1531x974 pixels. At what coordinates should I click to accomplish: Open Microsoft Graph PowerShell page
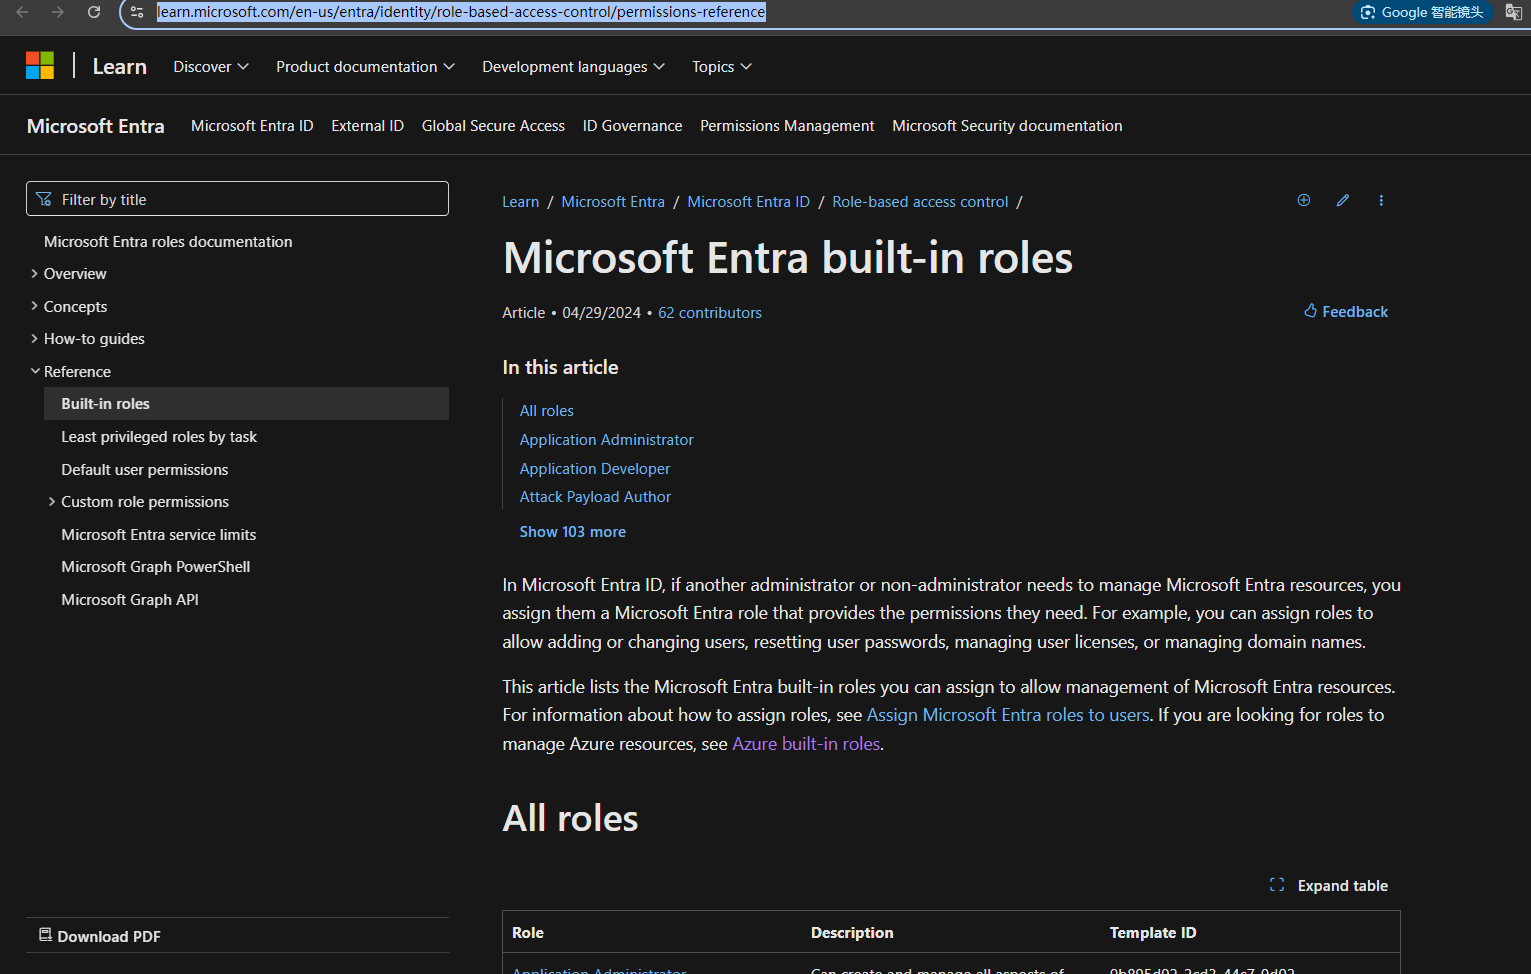coord(156,567)
